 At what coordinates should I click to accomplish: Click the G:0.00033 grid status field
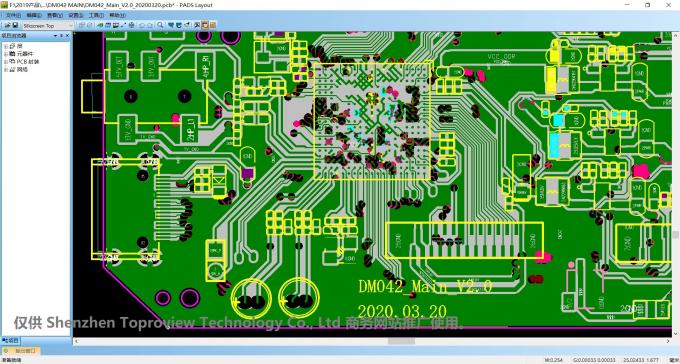tap(594, 360)
